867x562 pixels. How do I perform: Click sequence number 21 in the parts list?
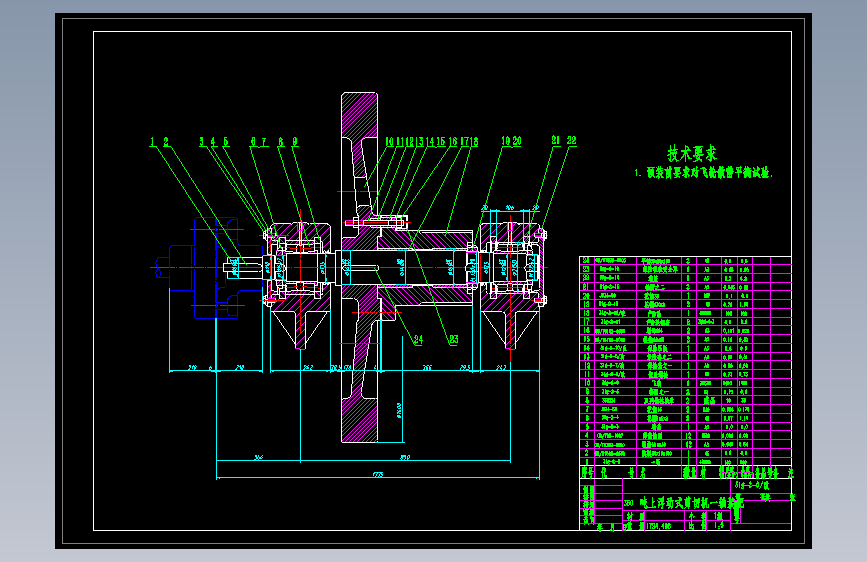click(587, 287)
